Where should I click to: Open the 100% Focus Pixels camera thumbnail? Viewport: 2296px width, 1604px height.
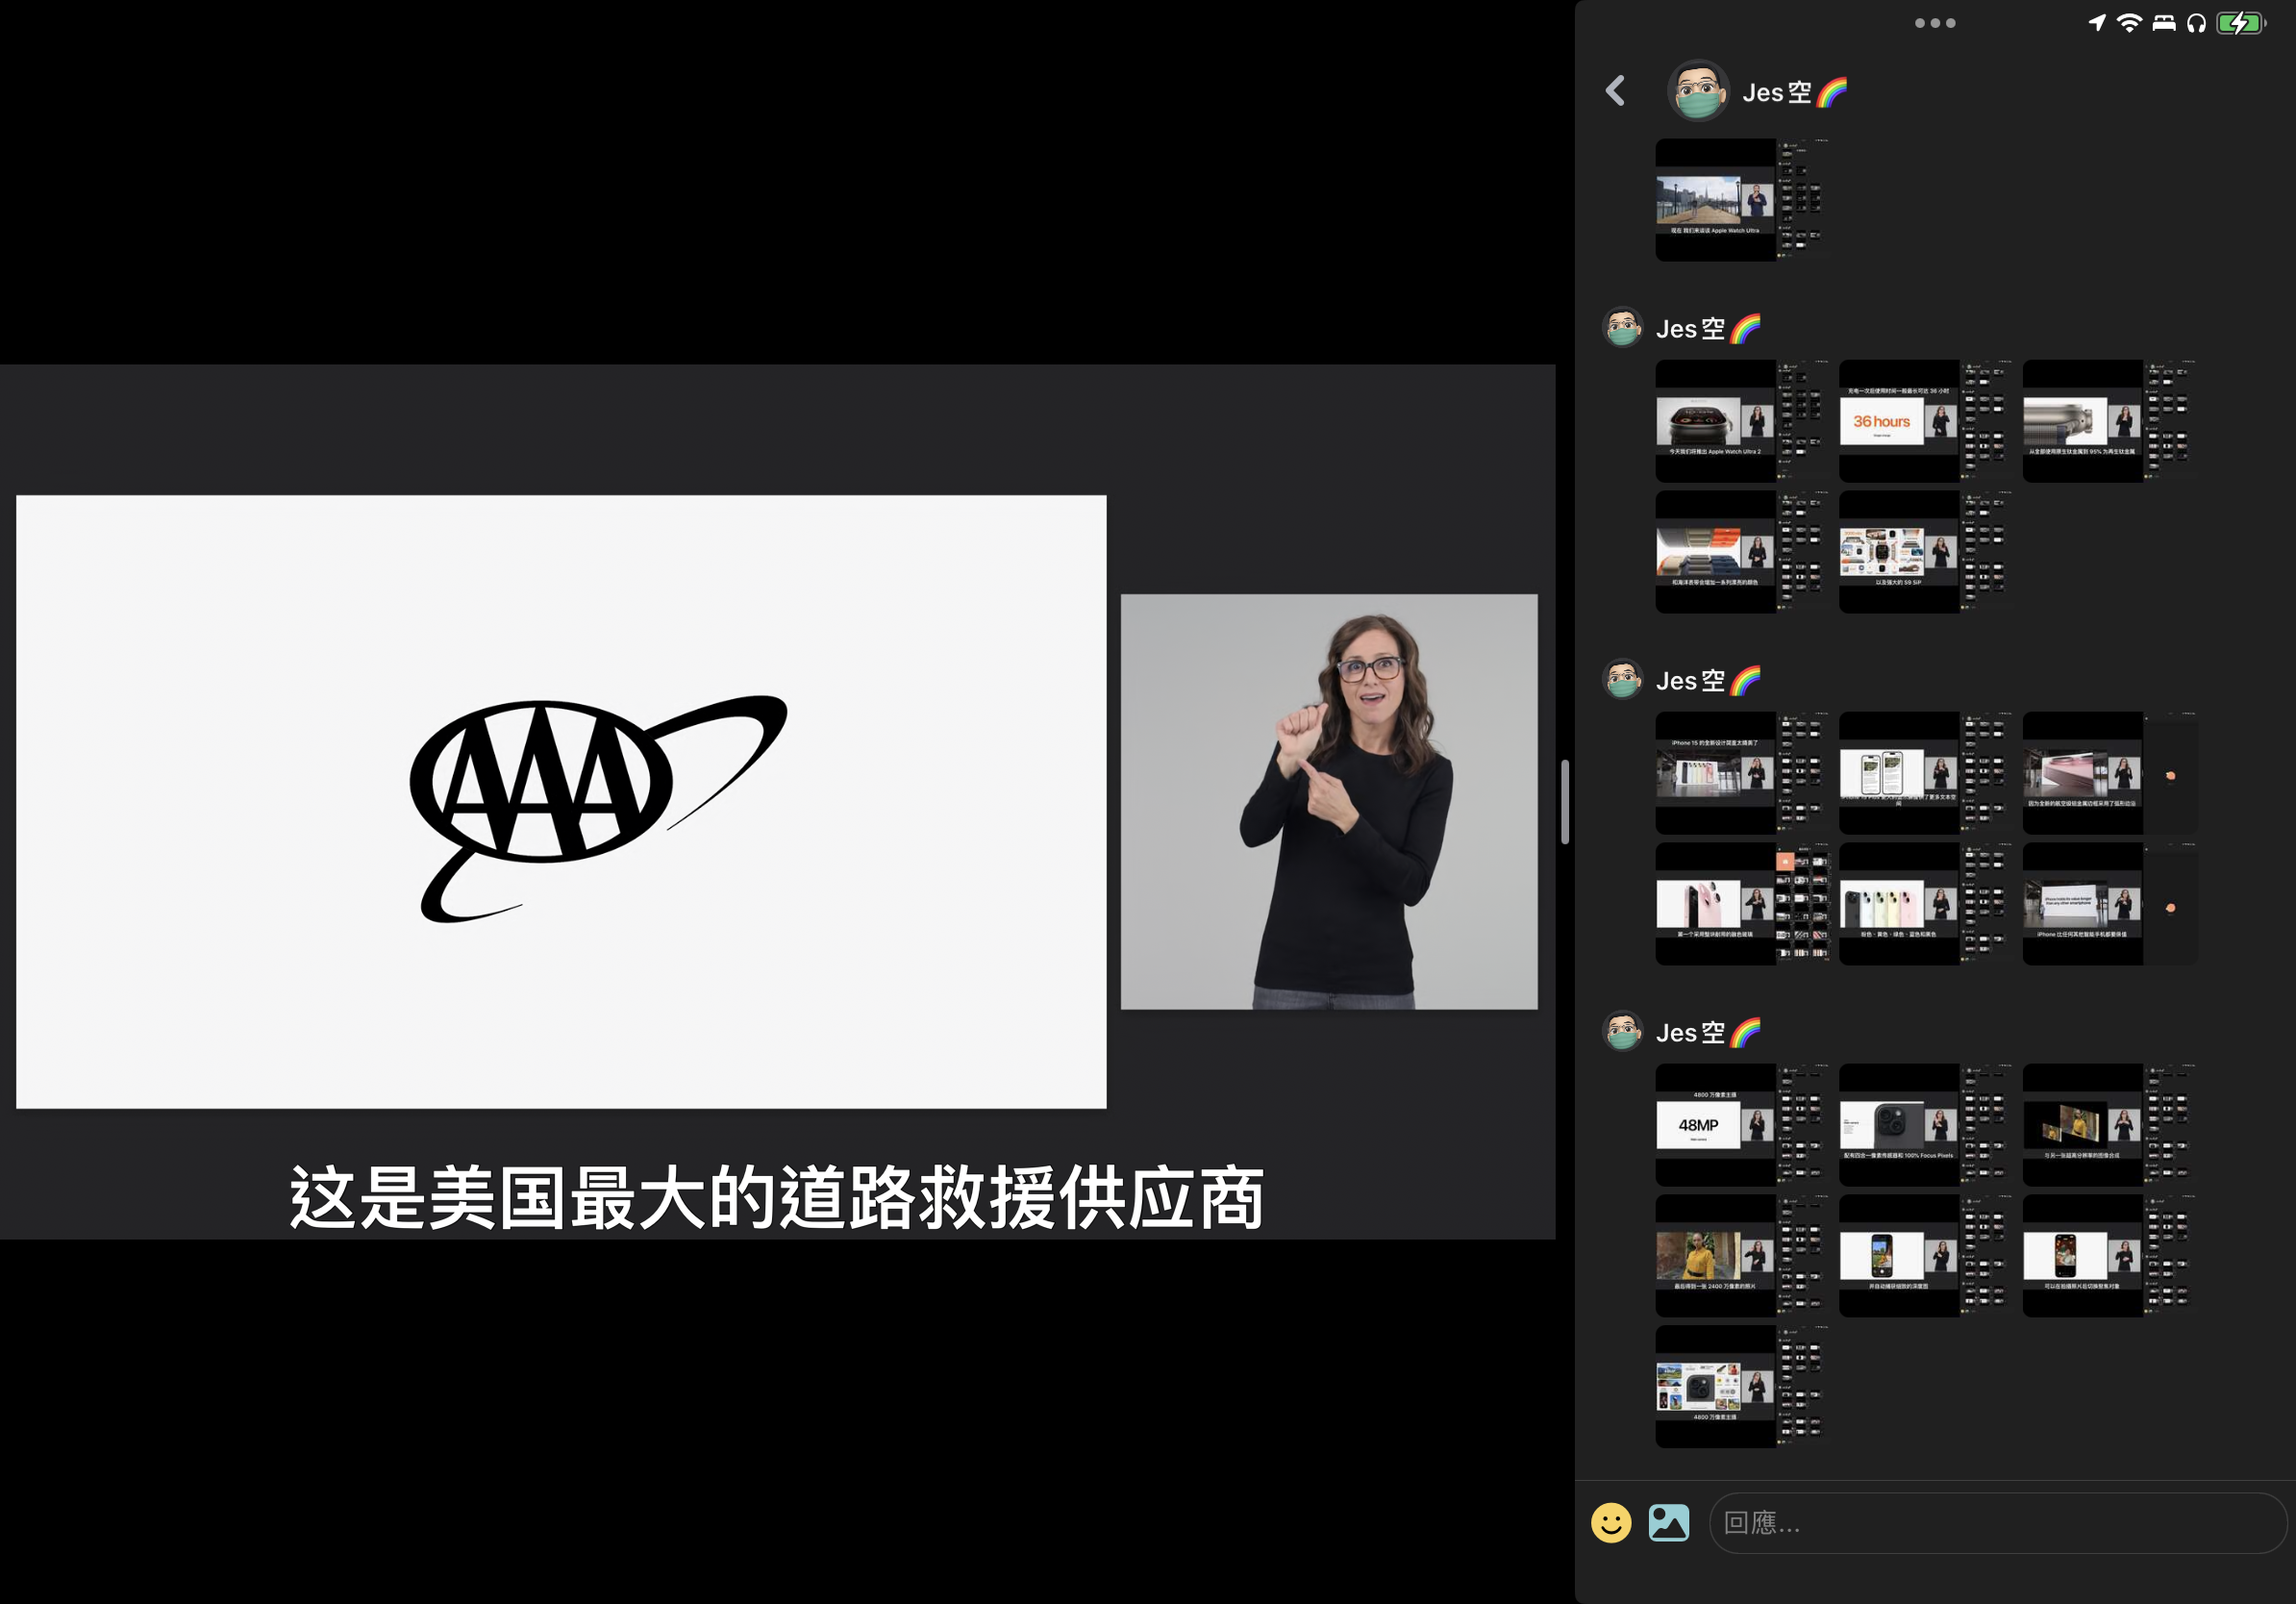coord(1926,1125)
